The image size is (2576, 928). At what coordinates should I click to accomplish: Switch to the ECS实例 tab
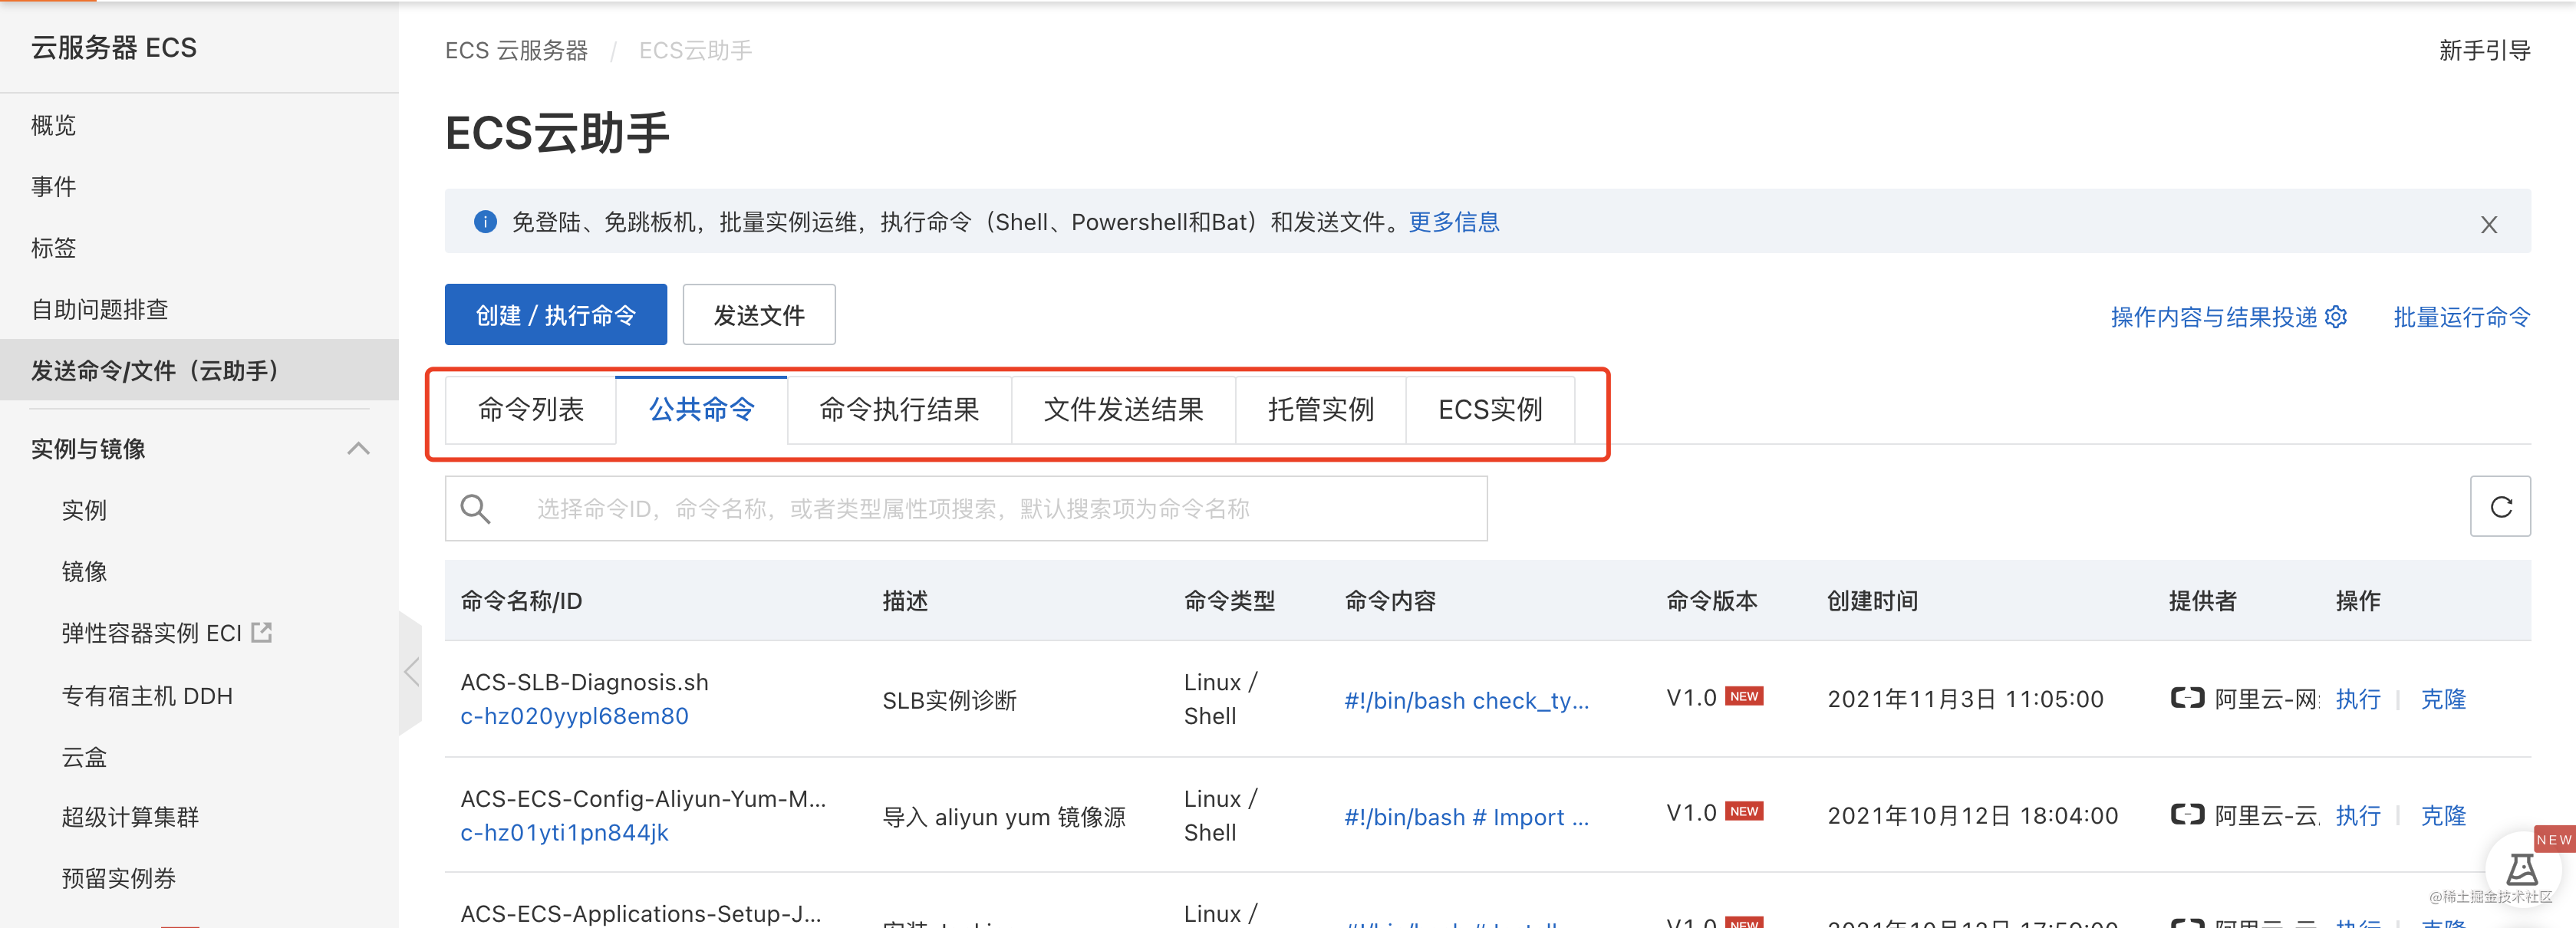click(1490, 410)
